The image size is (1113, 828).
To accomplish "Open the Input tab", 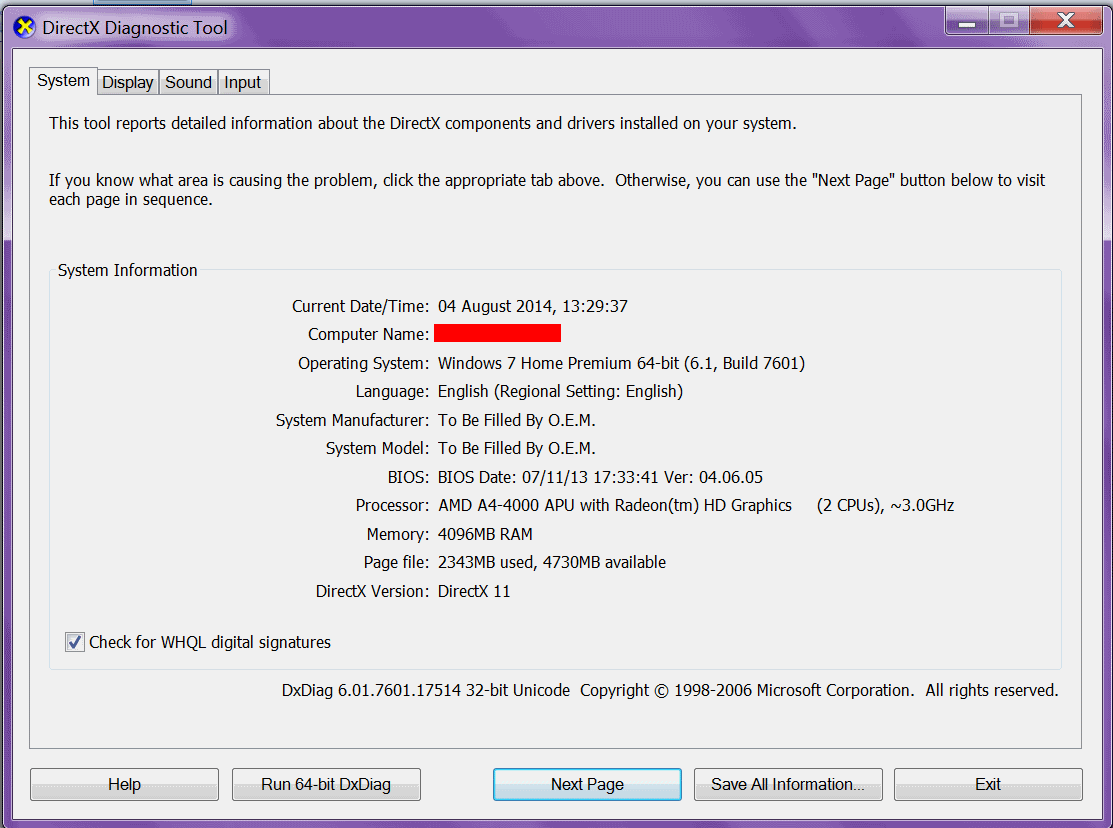I will pyautogui.click(x=243, y=82).
